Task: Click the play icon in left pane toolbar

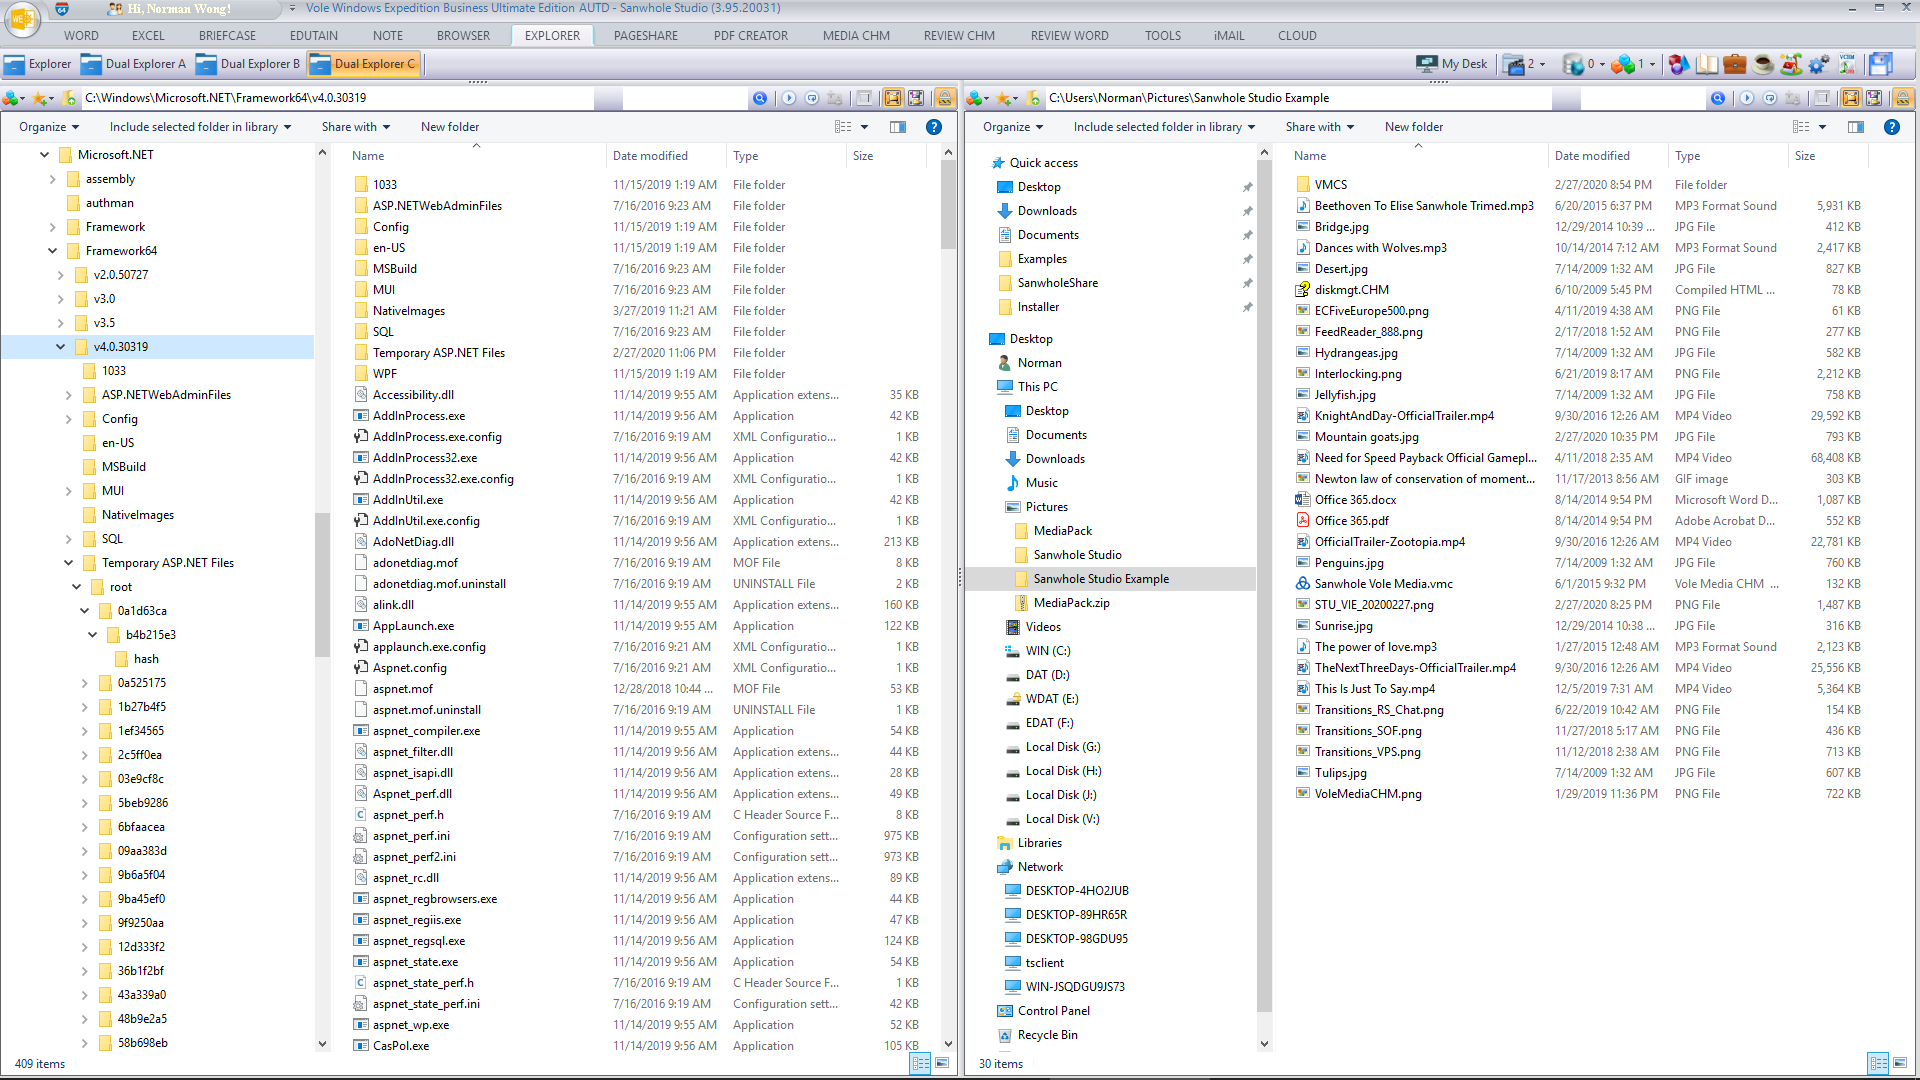Action: (789, 98)
